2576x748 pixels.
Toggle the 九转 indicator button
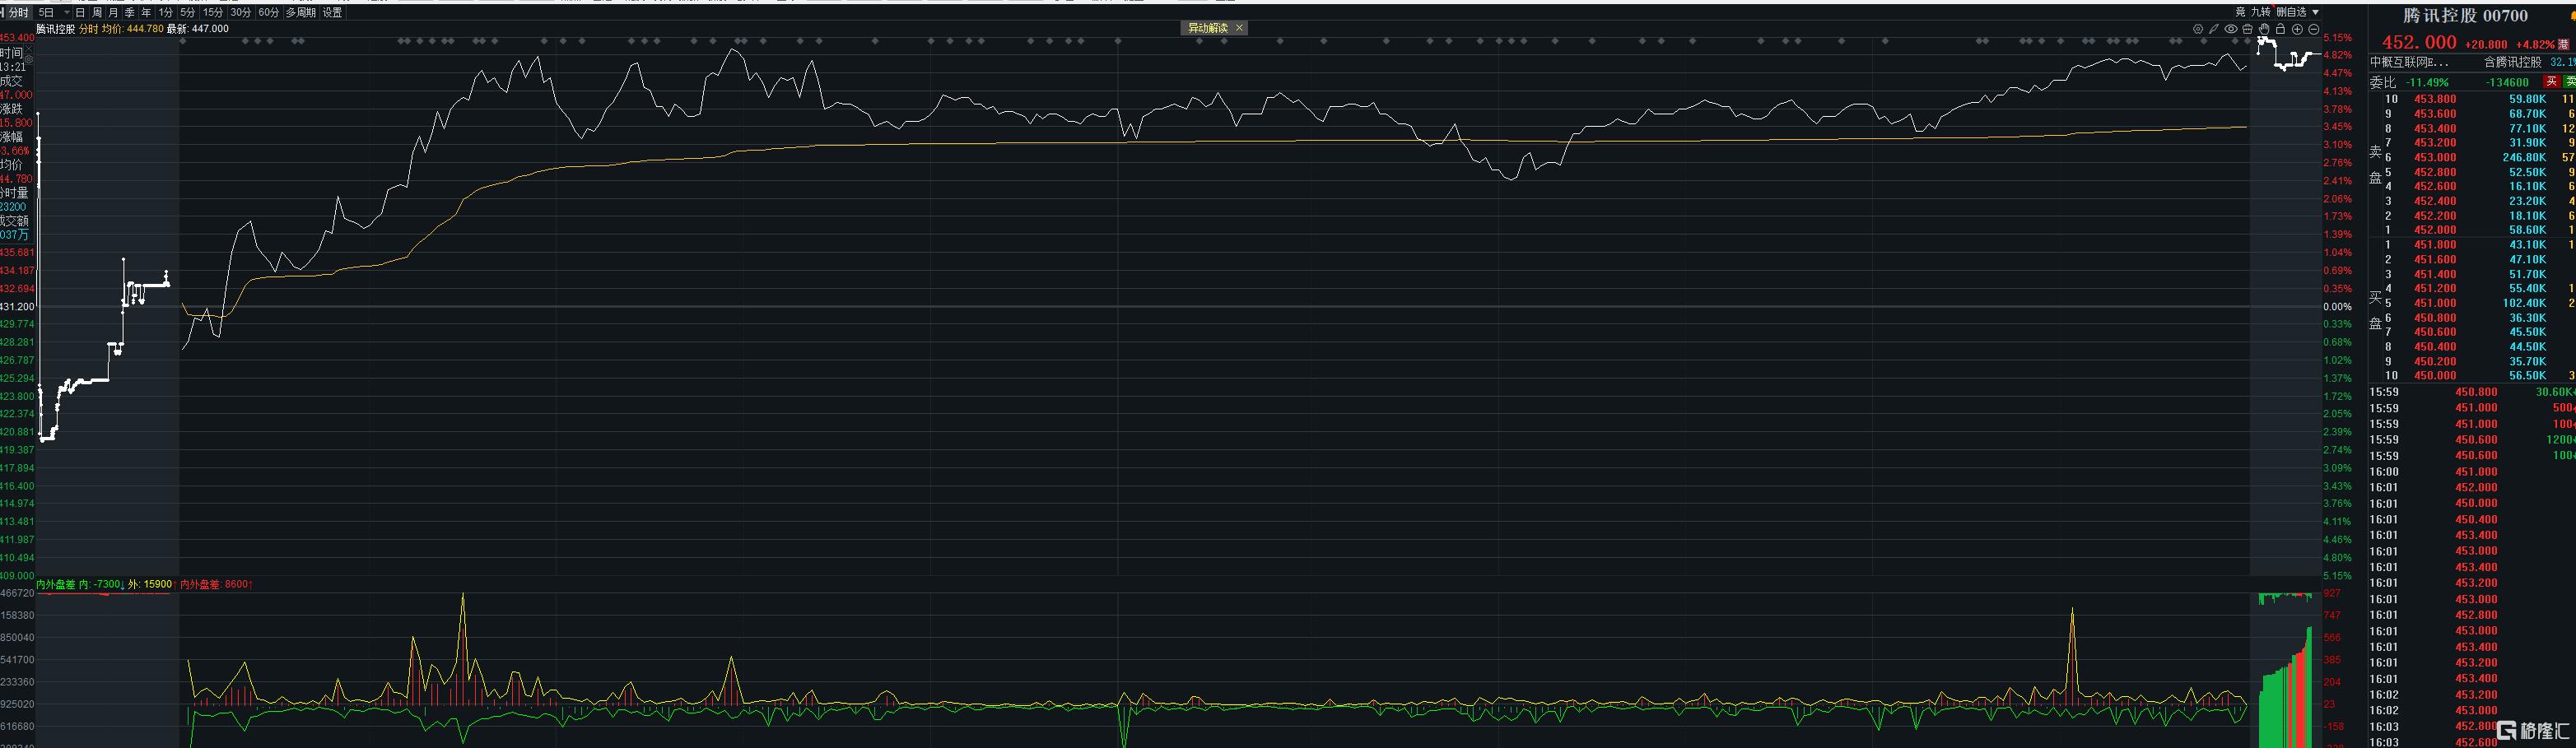2260,12
